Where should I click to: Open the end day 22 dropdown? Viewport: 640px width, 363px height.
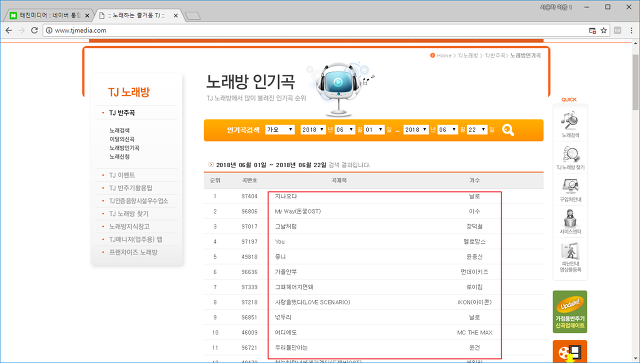pyautogui.click(x=477, y=129)
